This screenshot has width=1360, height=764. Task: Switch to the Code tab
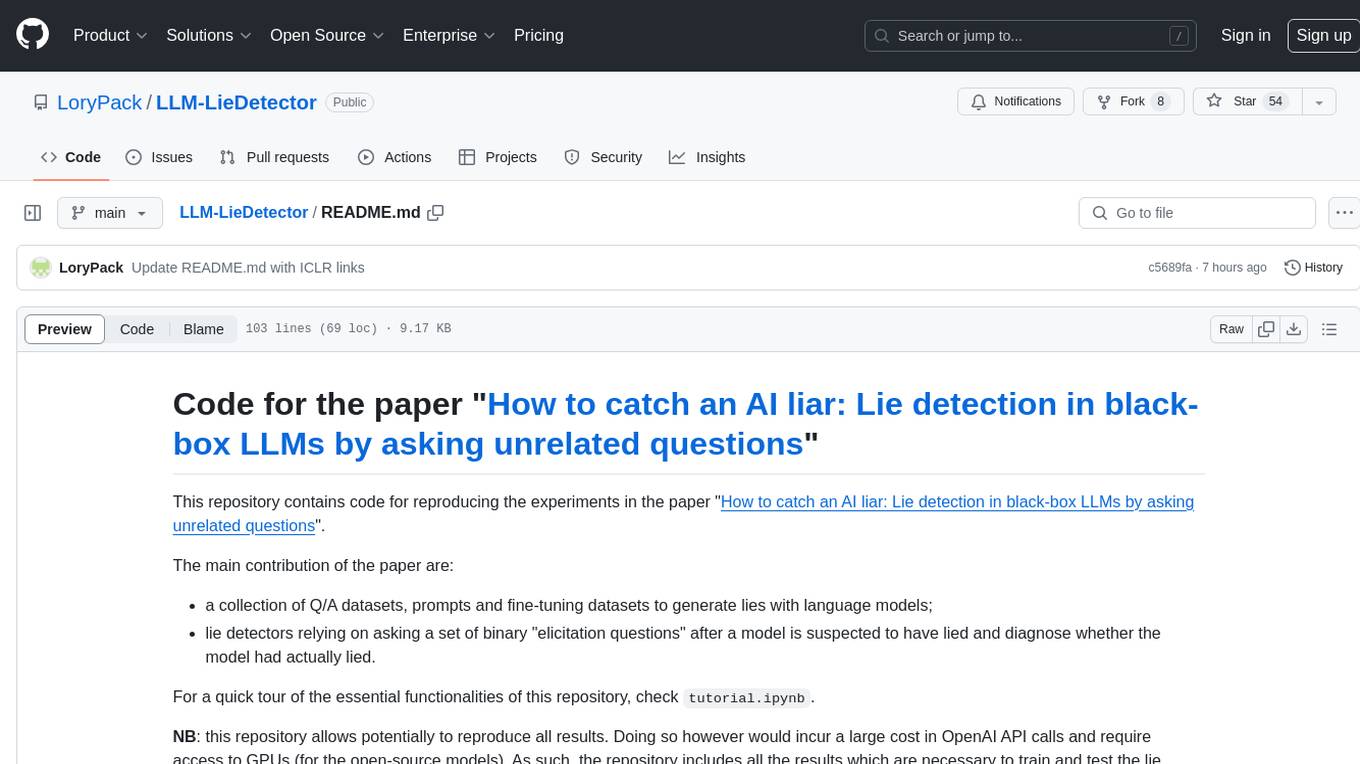click(71, 157)
